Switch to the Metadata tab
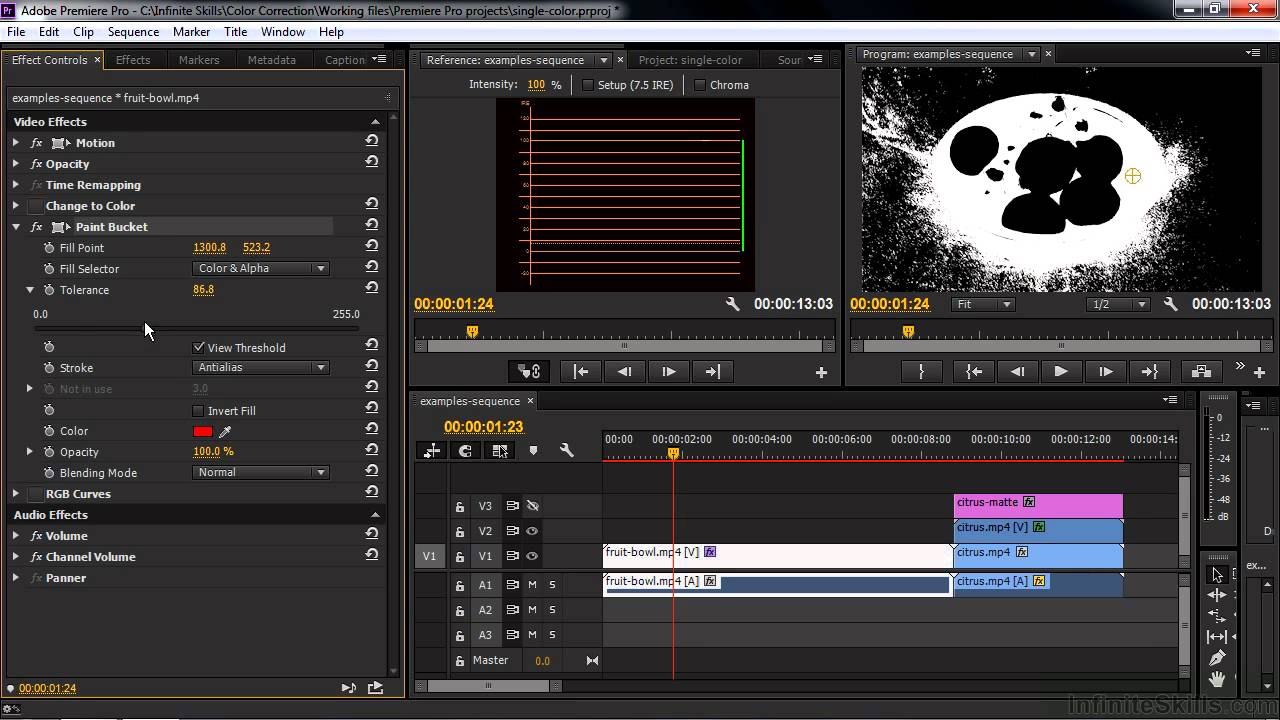Screen dimensions: 1280x720 (x=271, y=60)
